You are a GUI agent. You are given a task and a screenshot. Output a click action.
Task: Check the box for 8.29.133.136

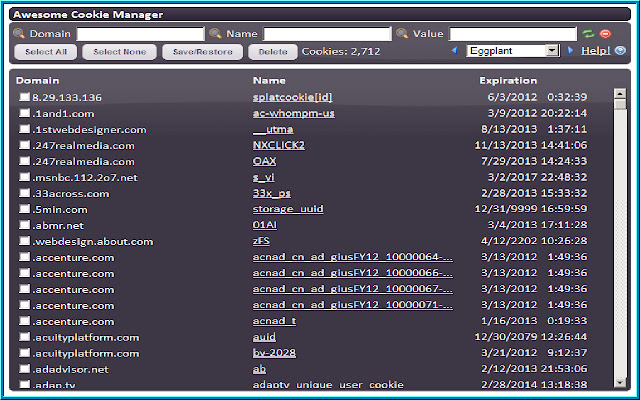(24, 97)
